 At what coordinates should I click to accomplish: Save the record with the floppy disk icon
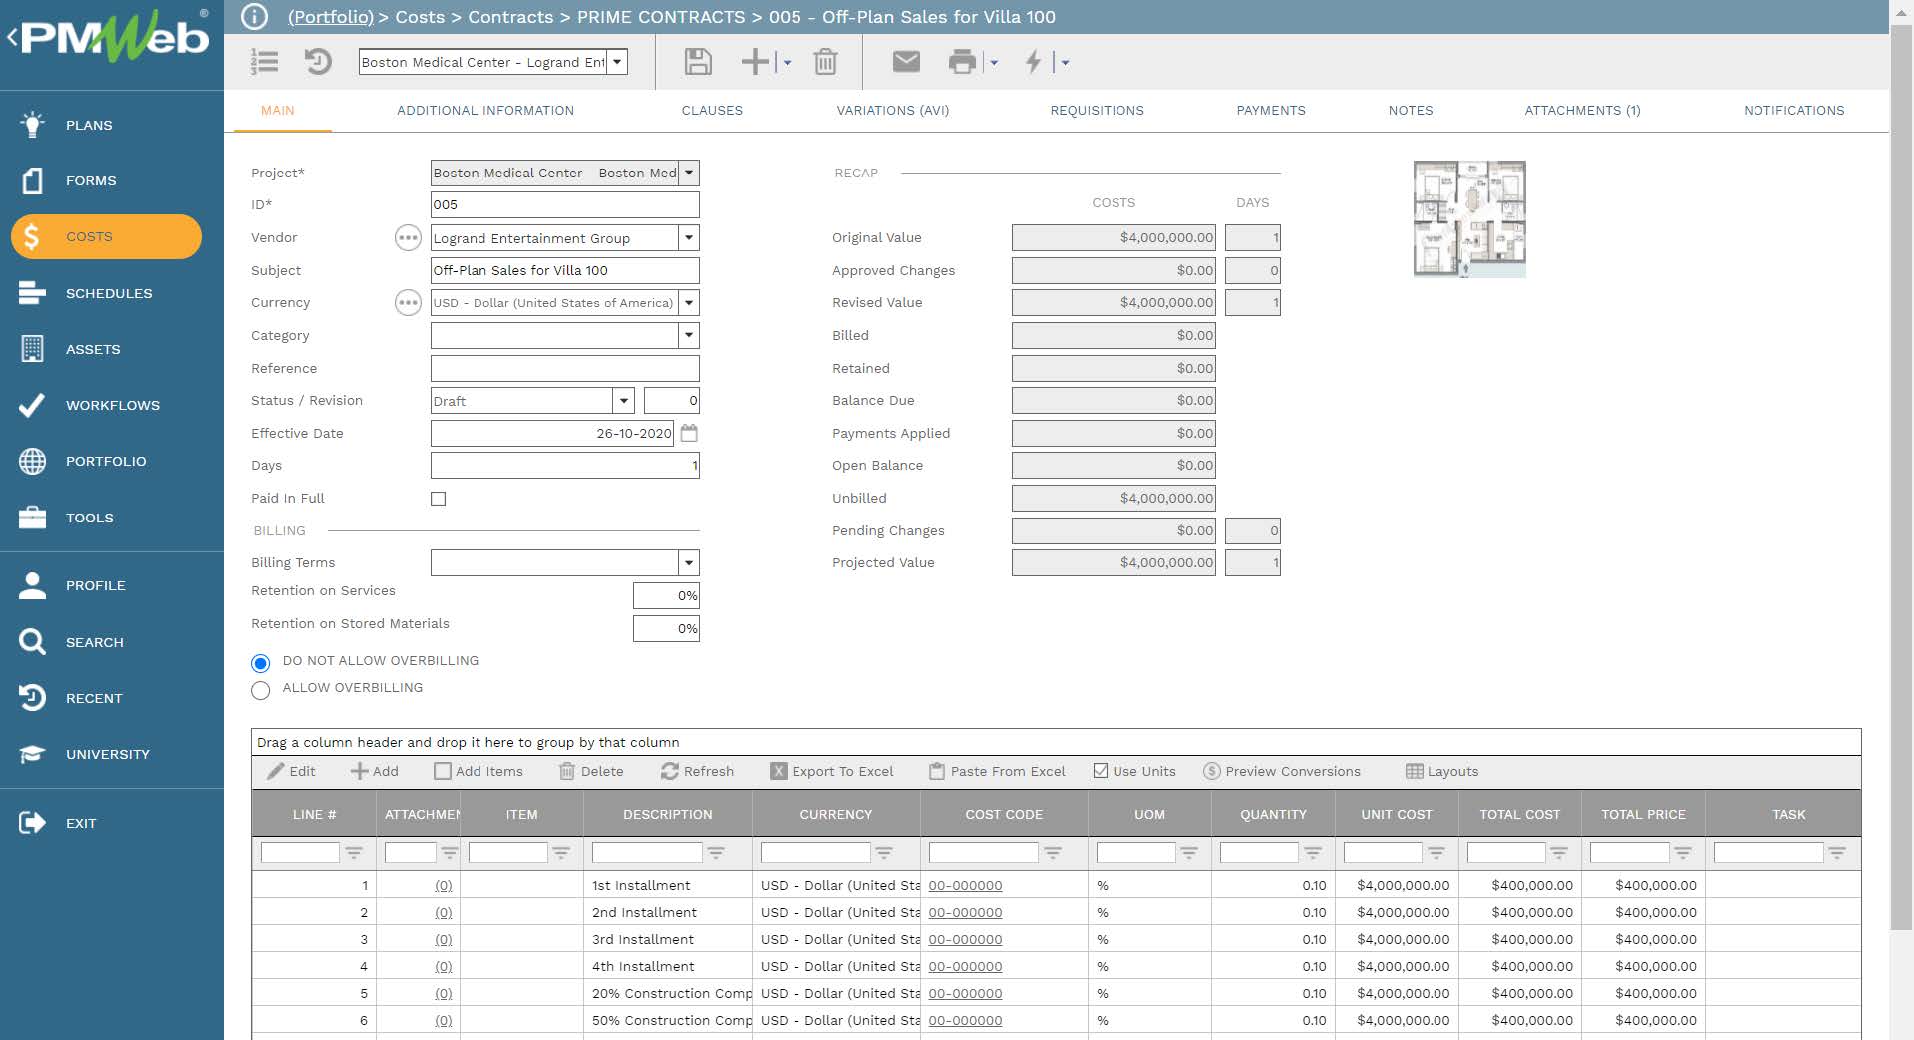(698, 62)
